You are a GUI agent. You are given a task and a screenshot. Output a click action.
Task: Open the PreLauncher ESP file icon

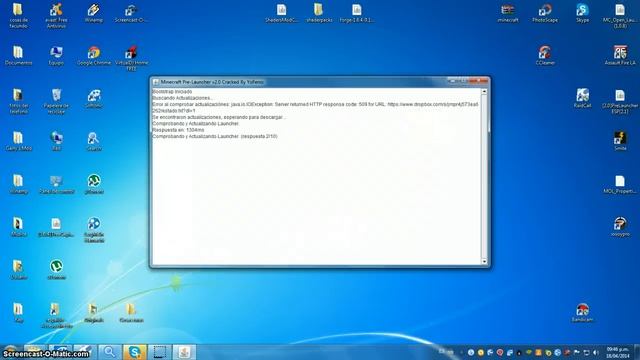click(620, 101)
